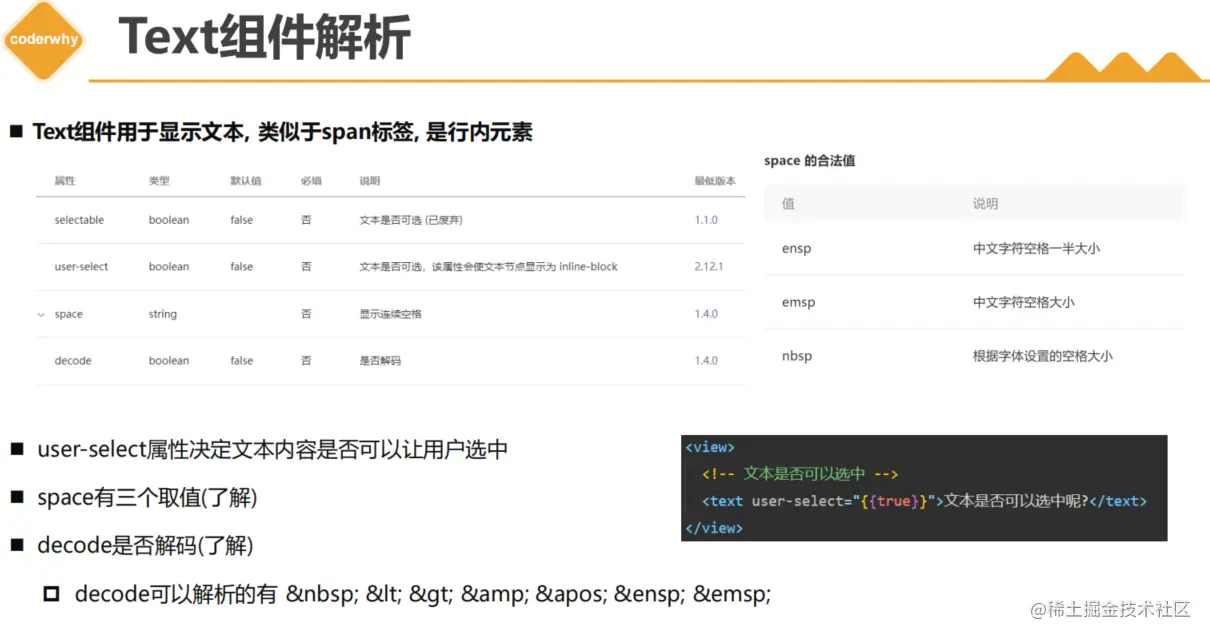This screenshot has height=639, width=1210.
Task: Select the emsp value cell
Action: 798,302
